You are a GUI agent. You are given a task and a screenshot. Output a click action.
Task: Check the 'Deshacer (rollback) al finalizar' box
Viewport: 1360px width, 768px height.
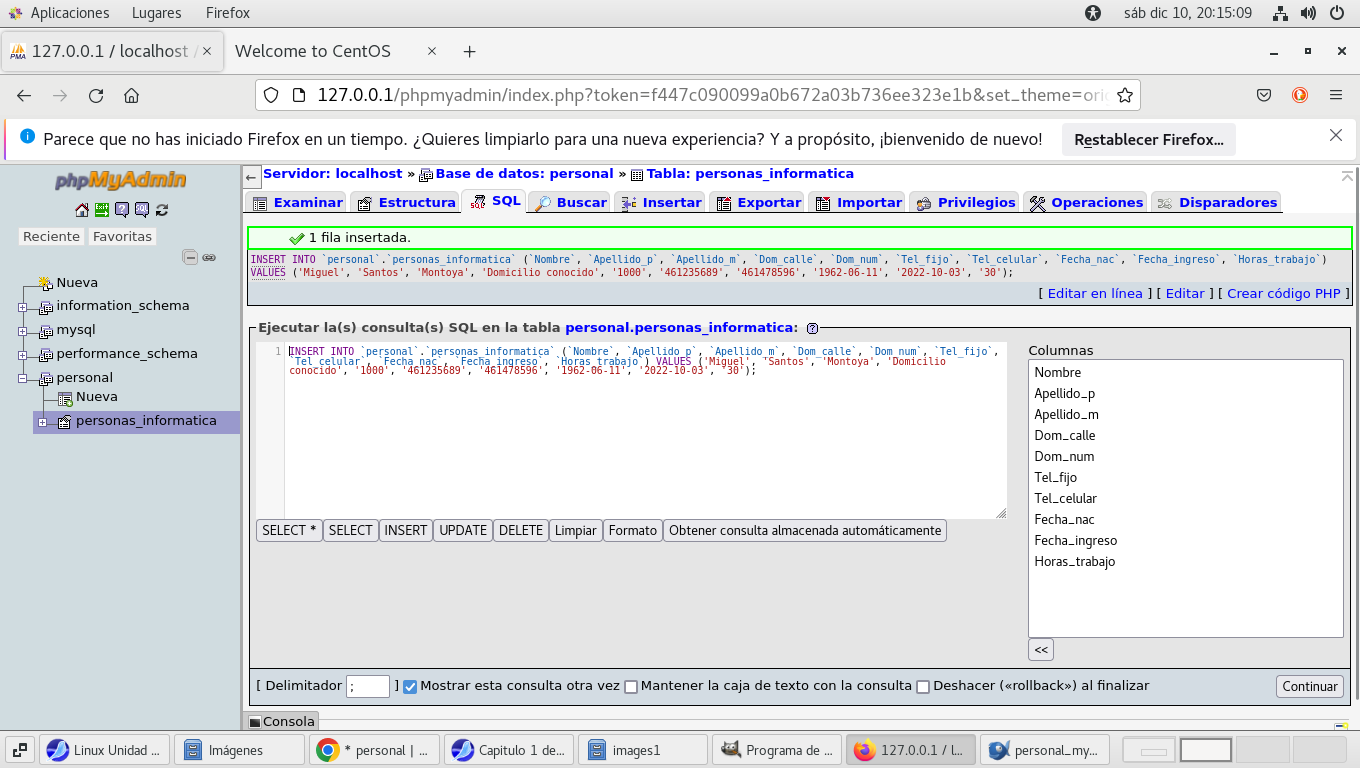(923, 687)
